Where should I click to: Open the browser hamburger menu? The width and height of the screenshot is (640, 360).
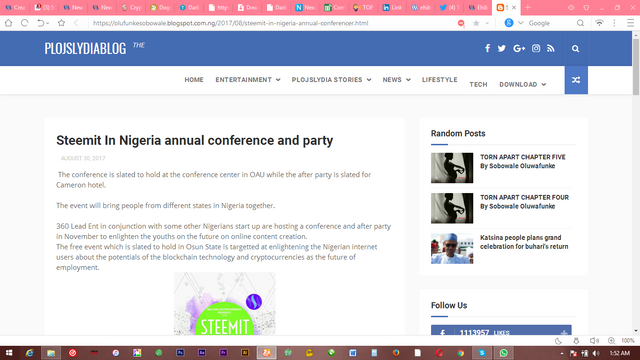(631, 23)
